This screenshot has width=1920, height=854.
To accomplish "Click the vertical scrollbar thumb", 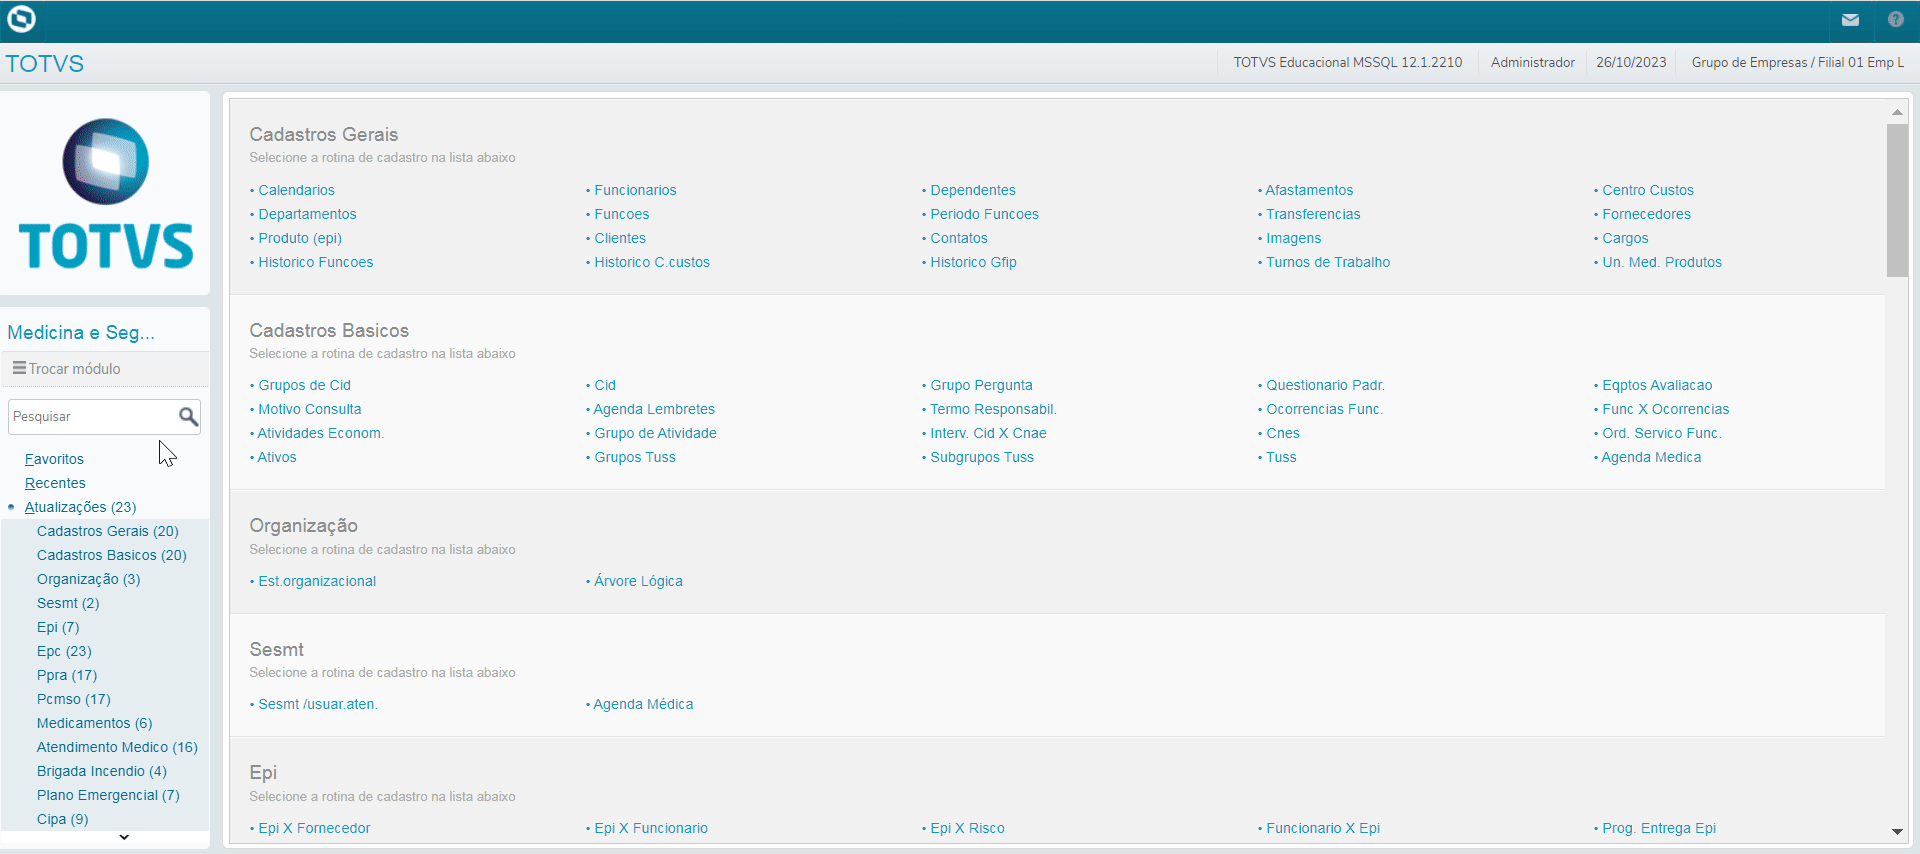I will (1897, 200).
